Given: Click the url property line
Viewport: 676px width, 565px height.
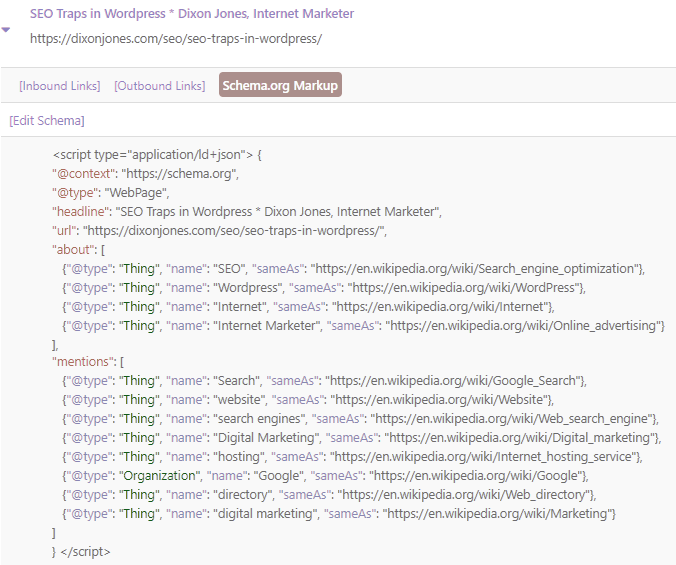Looking at the screenshot, I should [x=219, y=231].
